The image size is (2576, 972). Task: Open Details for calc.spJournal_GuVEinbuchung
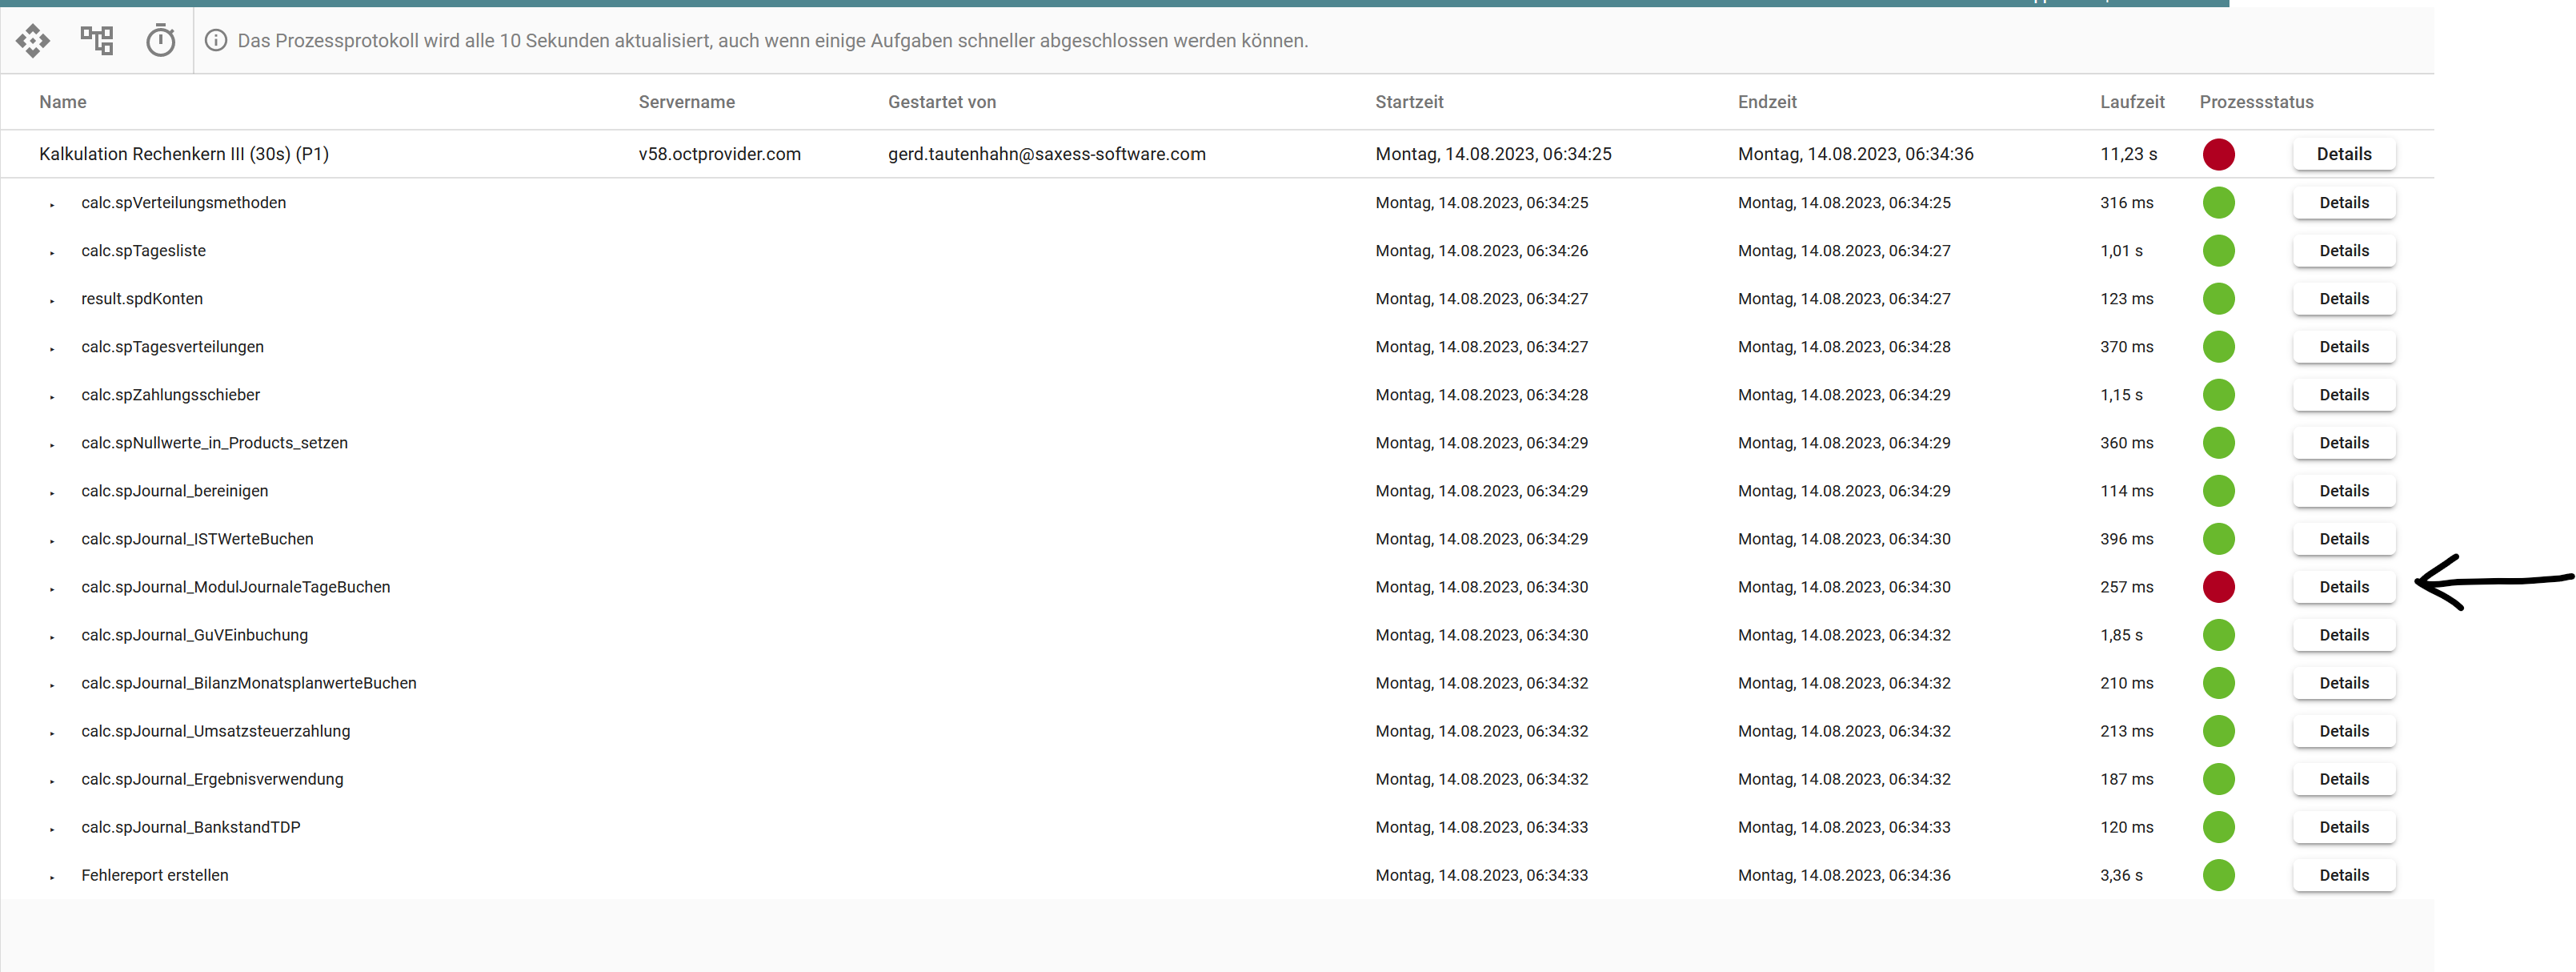2343,635
